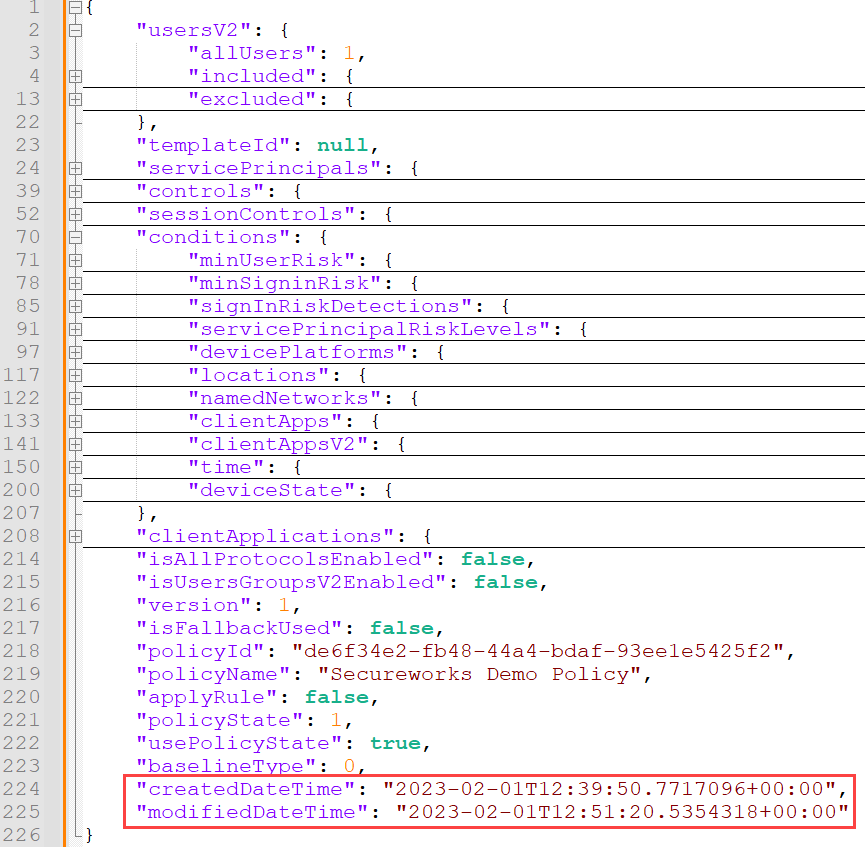The height and width of the screenshot is (847, 865).
Task: Click the policyId GUID value
Action: 537,651
